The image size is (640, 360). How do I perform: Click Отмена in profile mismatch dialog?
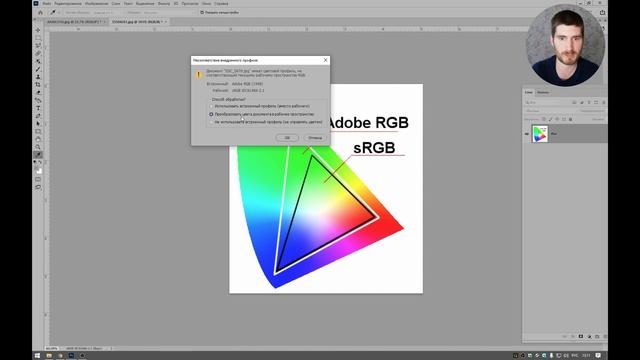point(315,138)
